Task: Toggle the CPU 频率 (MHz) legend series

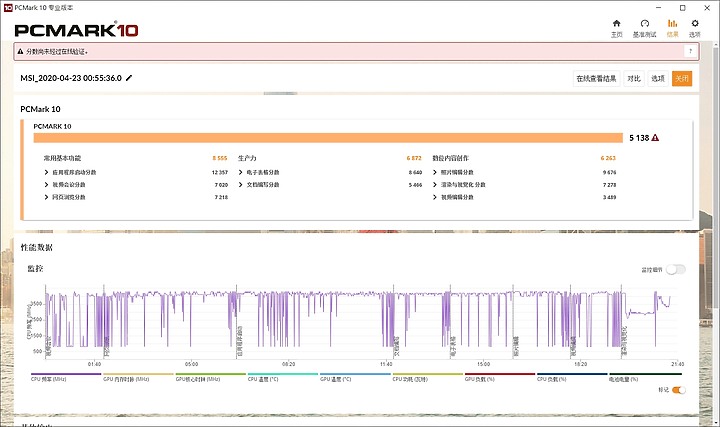Action: tap(48, 379)
